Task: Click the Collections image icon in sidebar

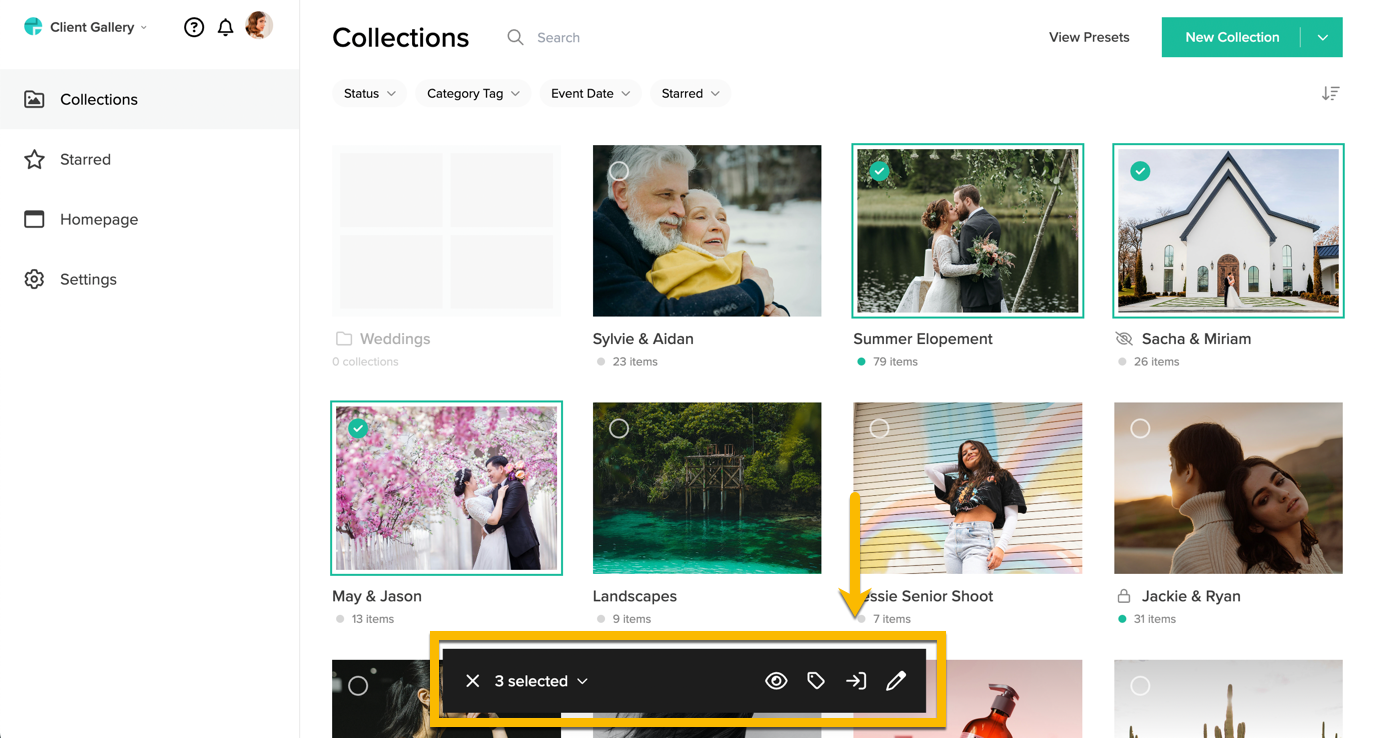Action: [34, 99]
